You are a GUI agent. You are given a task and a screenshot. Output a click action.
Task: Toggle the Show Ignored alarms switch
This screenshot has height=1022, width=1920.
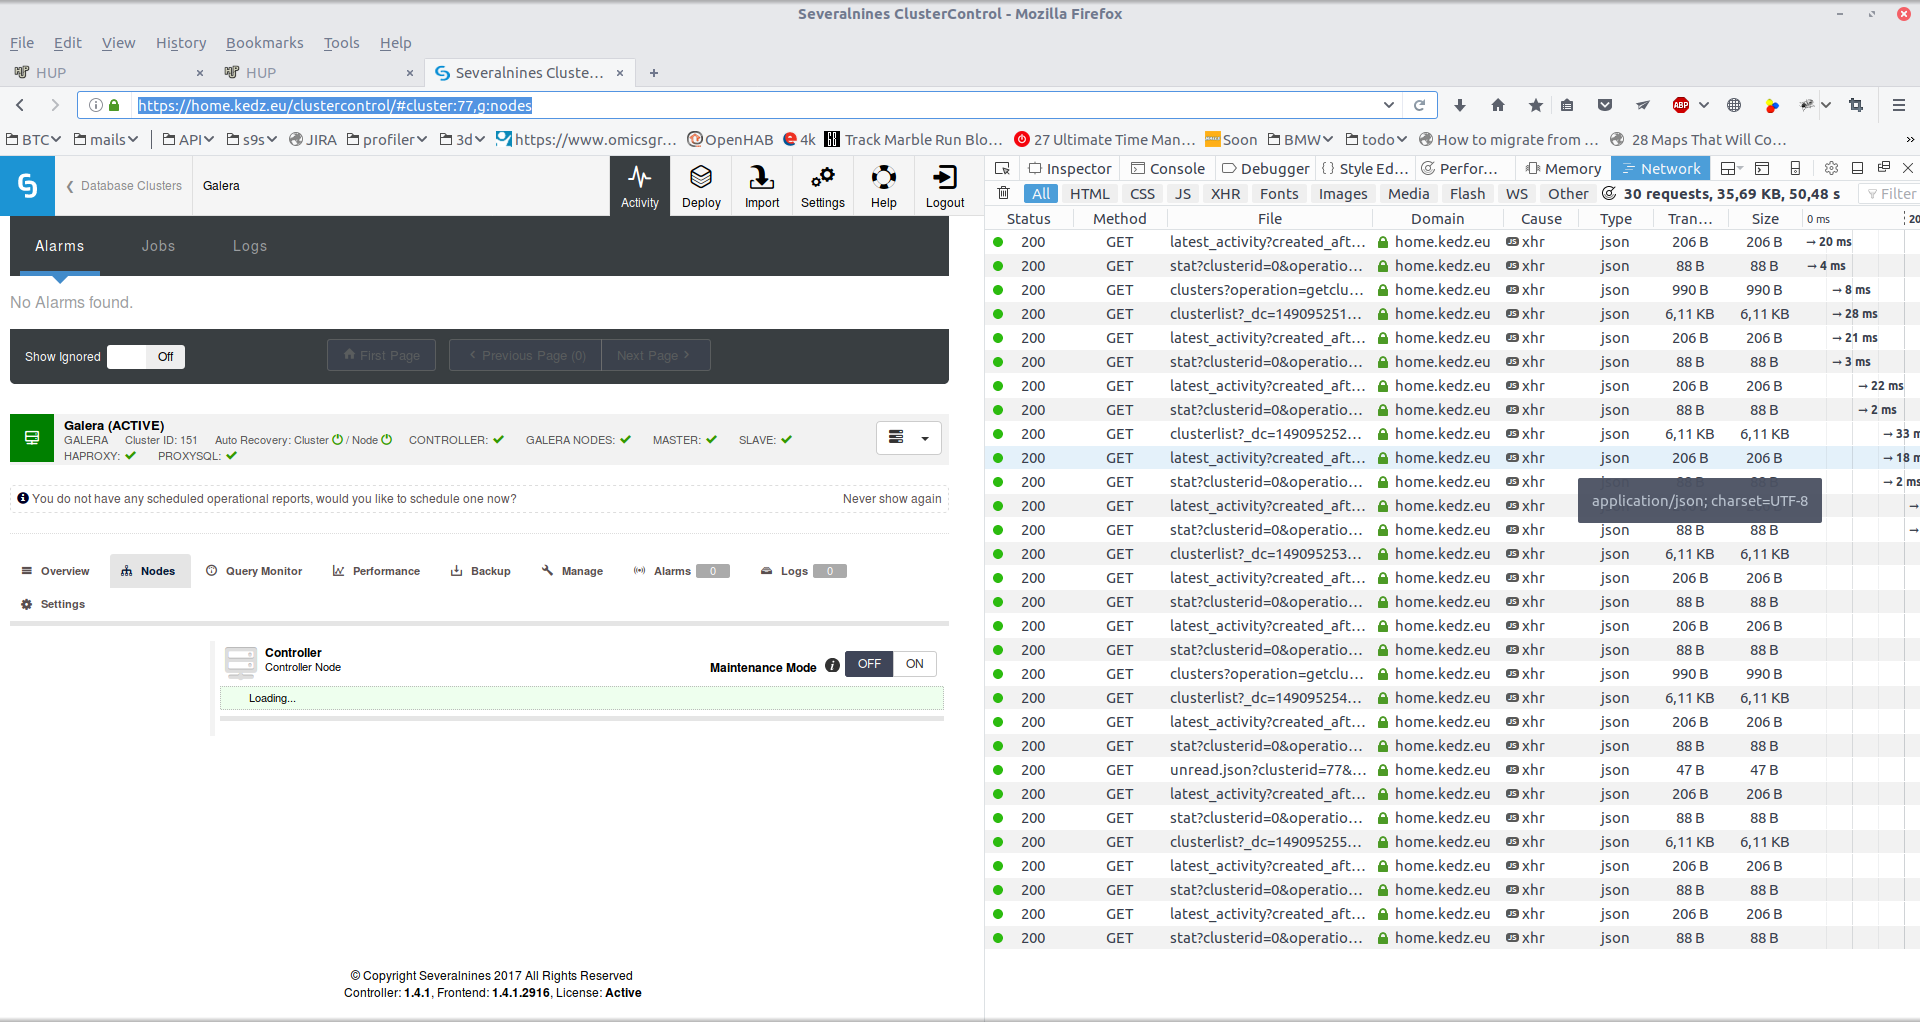pos(146,357)
